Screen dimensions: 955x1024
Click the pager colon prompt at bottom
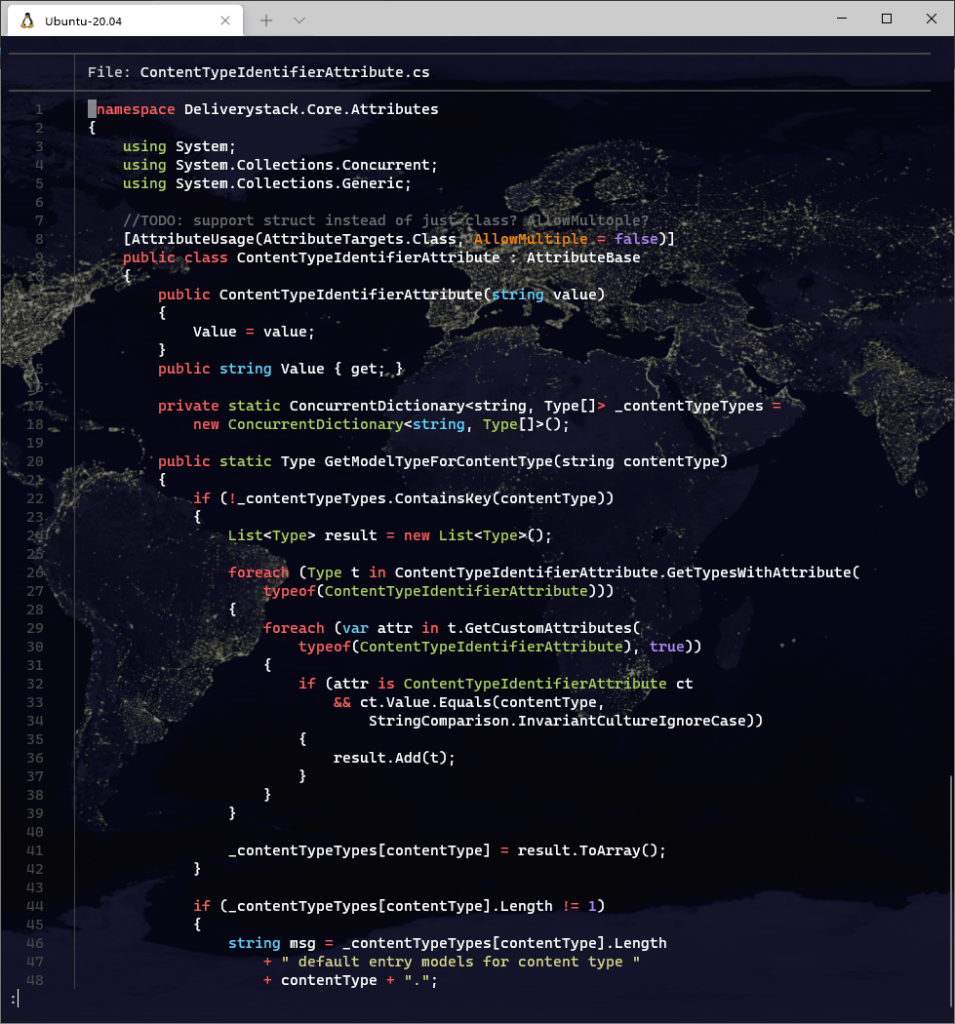[13, 998]
